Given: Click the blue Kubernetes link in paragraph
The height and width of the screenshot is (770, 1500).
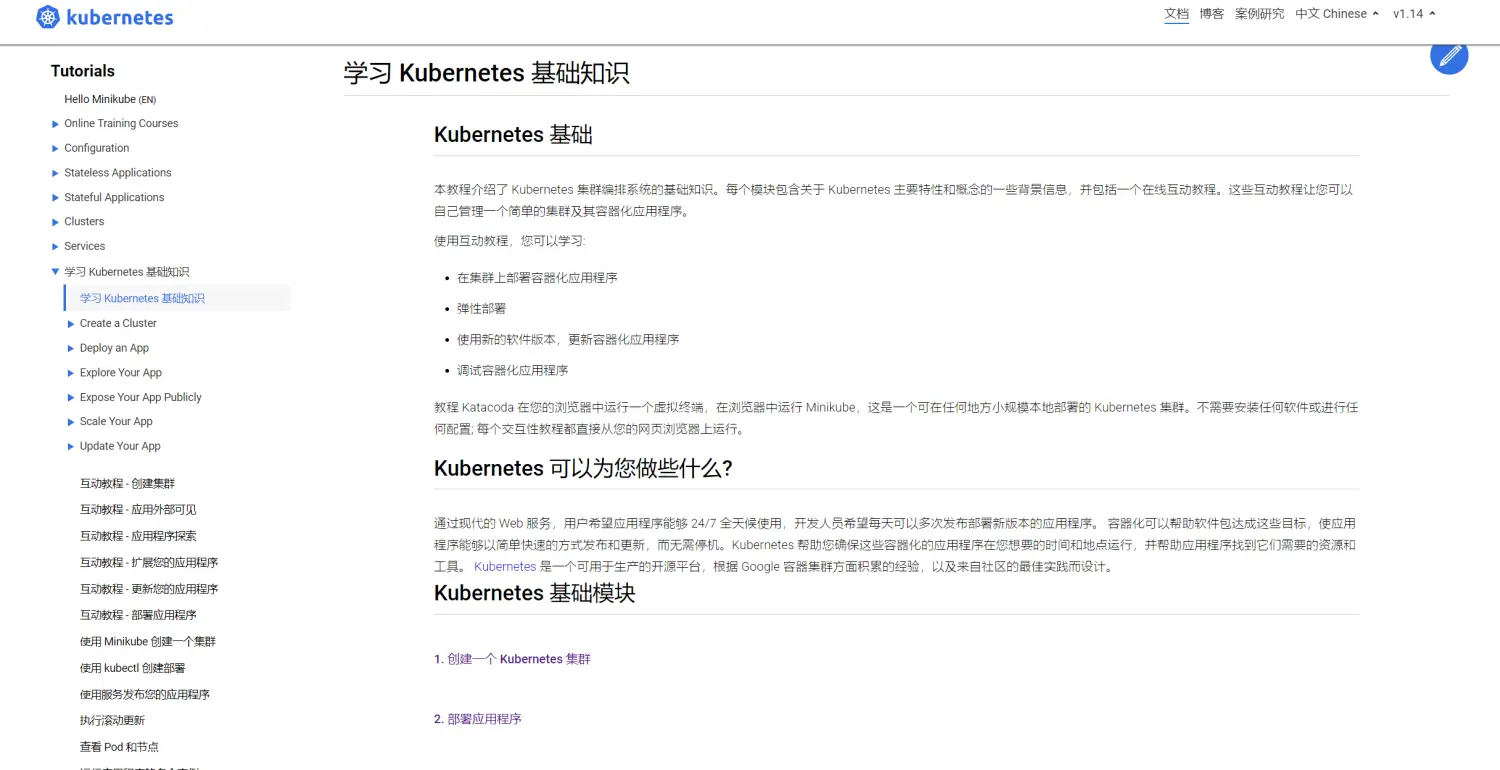Looking at the screenshot, I should [x=505, y=566].
